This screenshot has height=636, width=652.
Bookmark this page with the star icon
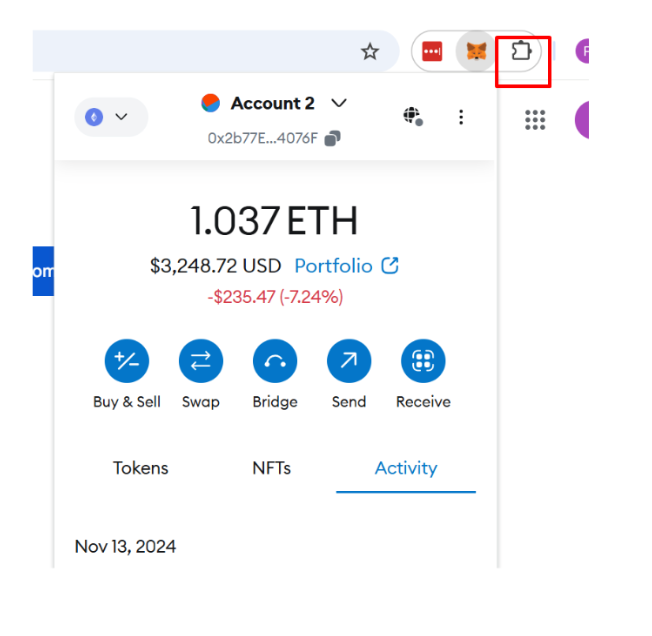click(370, 51)
